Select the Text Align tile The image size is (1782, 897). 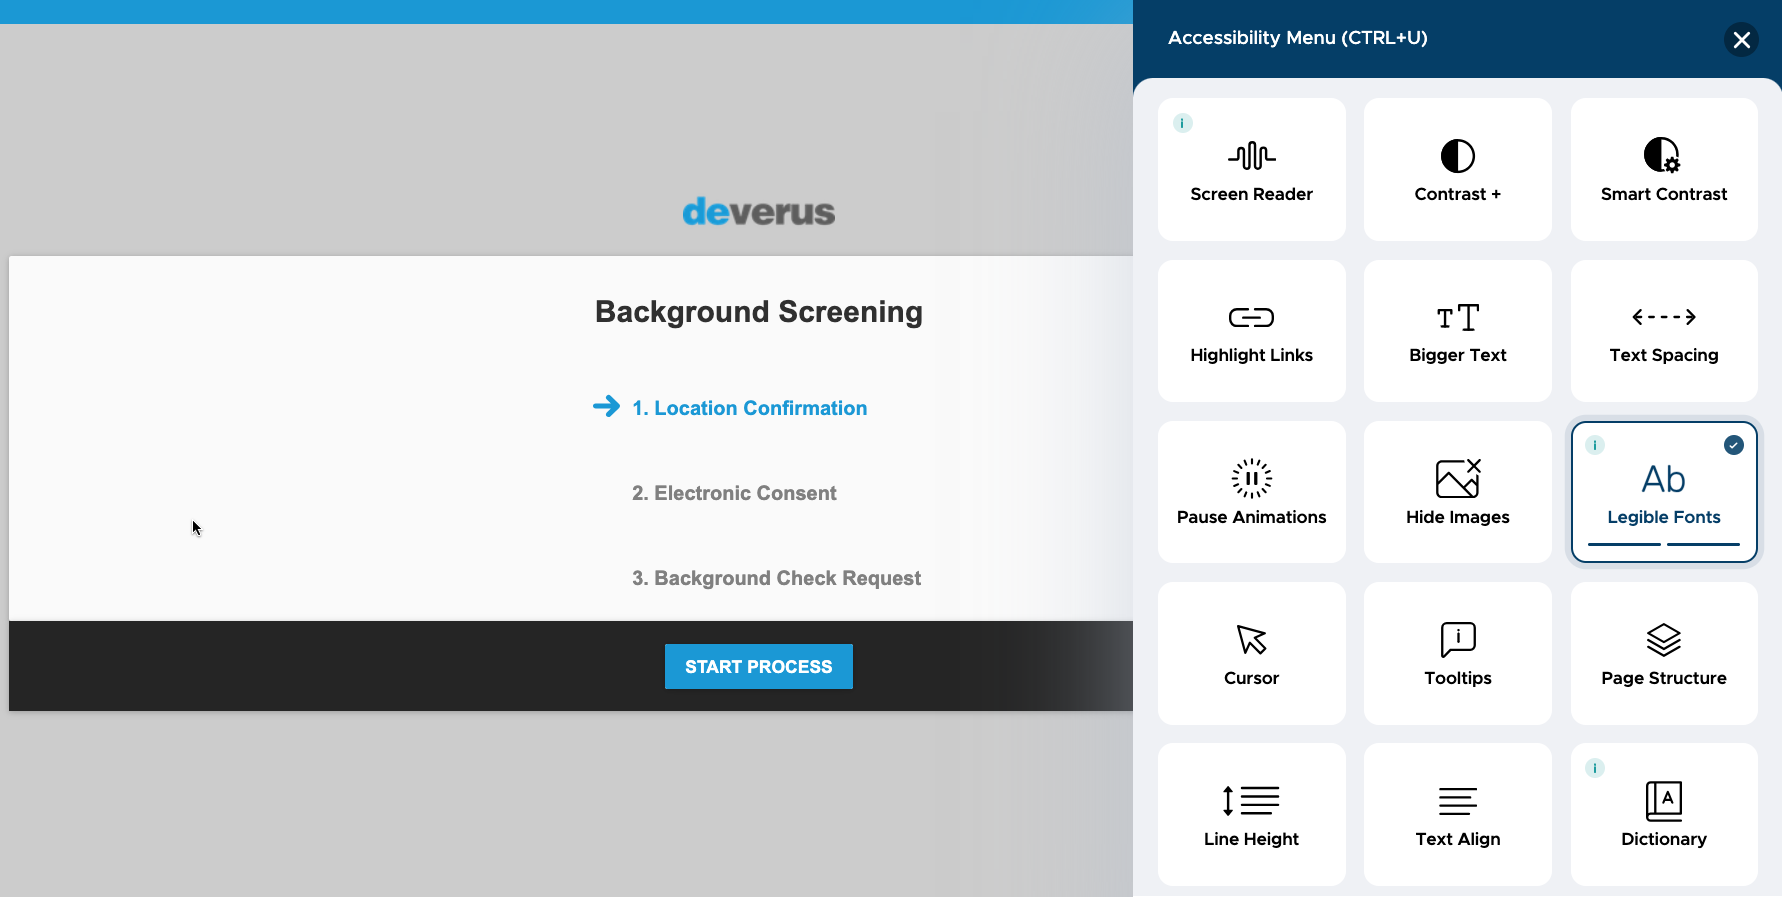click(1457, 814)
